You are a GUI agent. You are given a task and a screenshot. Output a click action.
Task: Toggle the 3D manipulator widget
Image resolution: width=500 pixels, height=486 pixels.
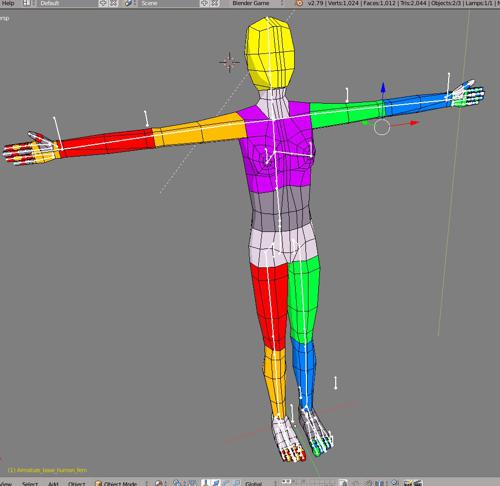(205, 483)
